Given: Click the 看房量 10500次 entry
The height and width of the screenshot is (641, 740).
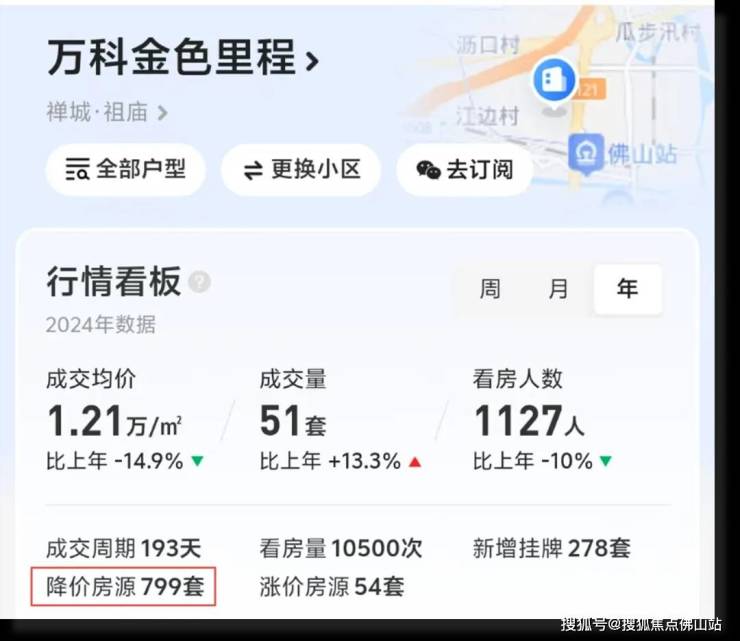Looking at the screenshot, I should (x=340, y=548).
